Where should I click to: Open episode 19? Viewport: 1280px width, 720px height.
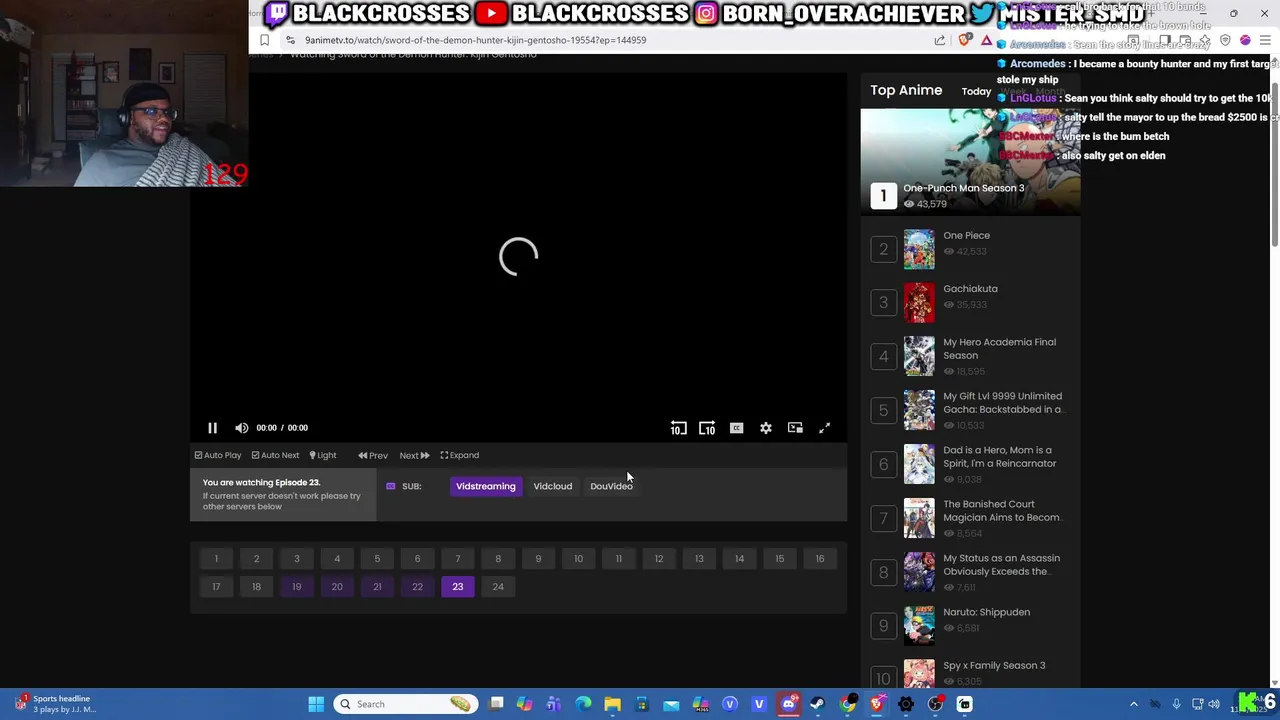[x=297, y=587]
